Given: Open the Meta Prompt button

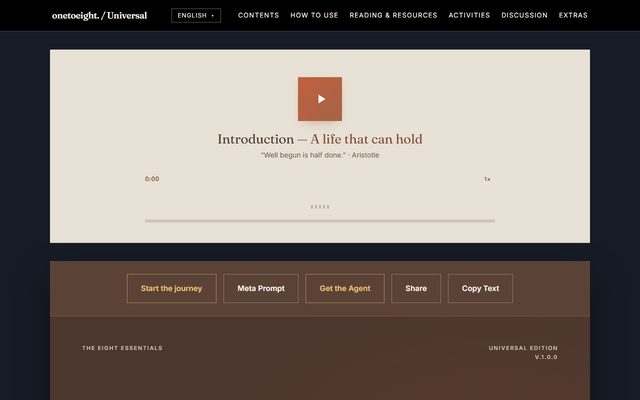Looking at the screenshot, I should click(x=261, y=288).
